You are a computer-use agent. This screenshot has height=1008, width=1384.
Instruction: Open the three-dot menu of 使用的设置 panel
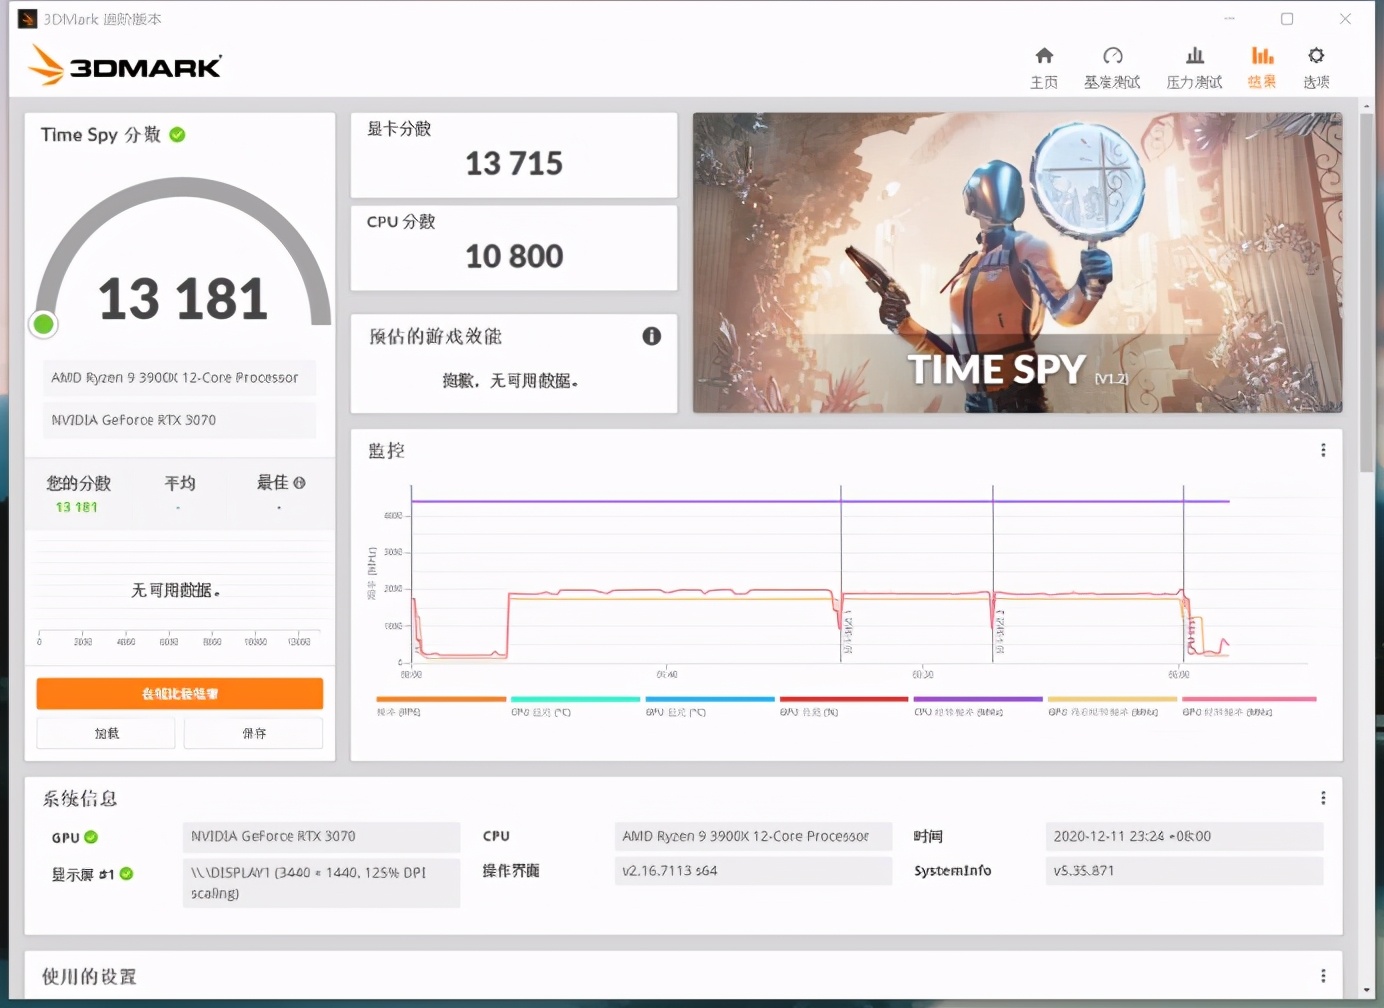[1323, 976]
